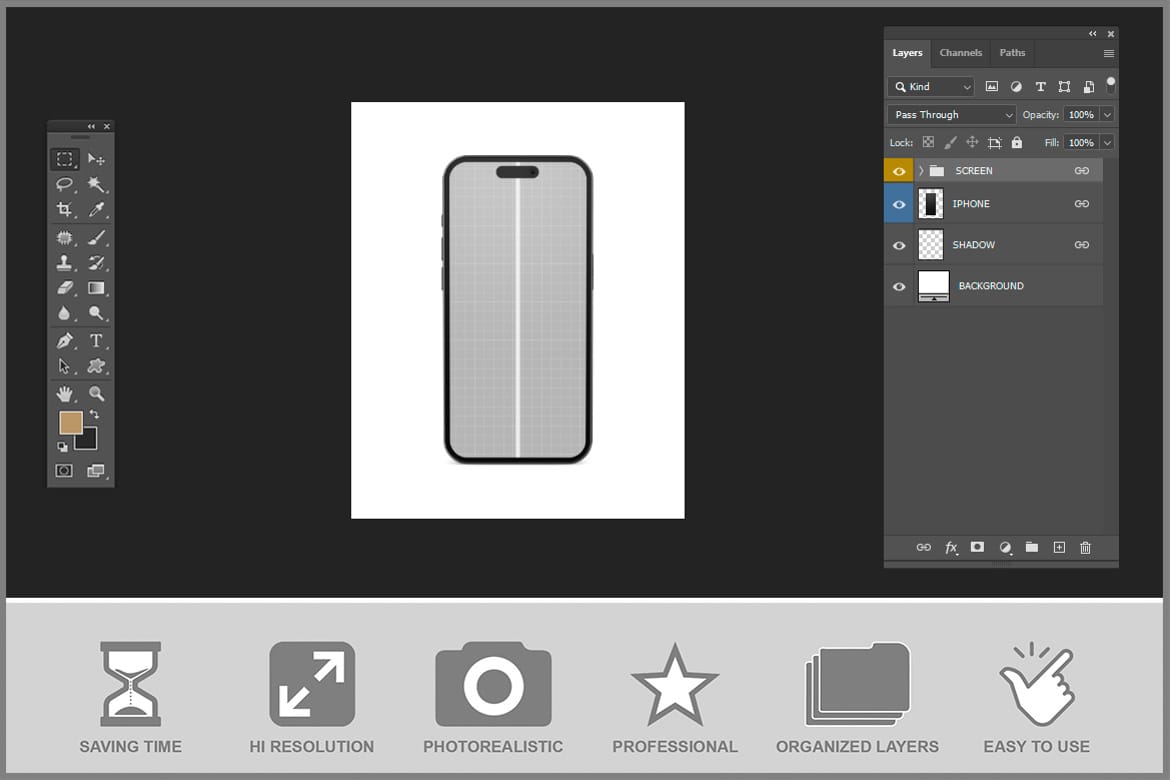This screenshot has width=1170, height=780.
Task: Change screen mode in the toolbar
Action: pyautogui.click(x=96, y=470)
